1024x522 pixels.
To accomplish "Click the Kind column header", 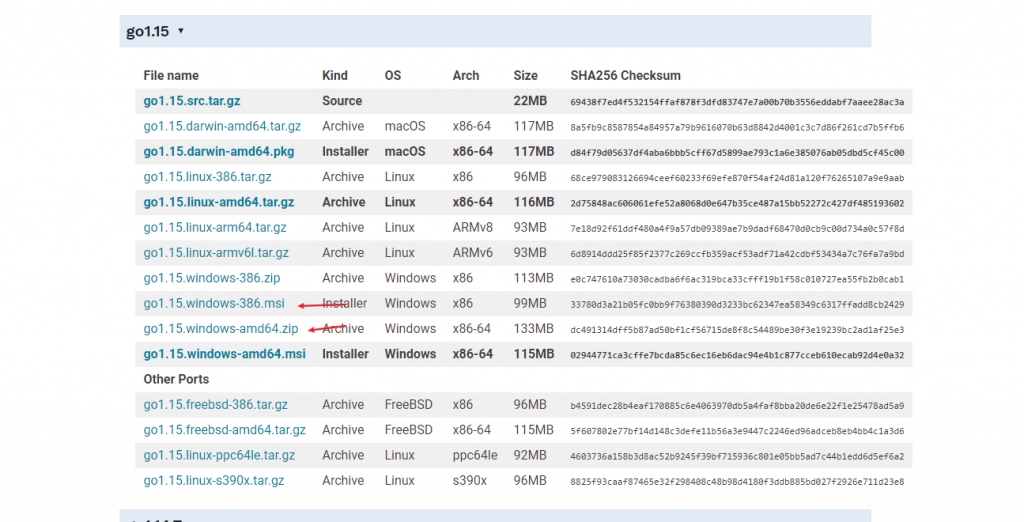I will 335,76.
